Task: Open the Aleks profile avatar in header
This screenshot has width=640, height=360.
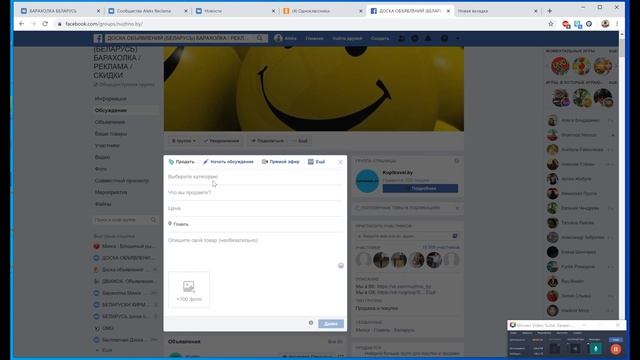Action: pos(278,38)
